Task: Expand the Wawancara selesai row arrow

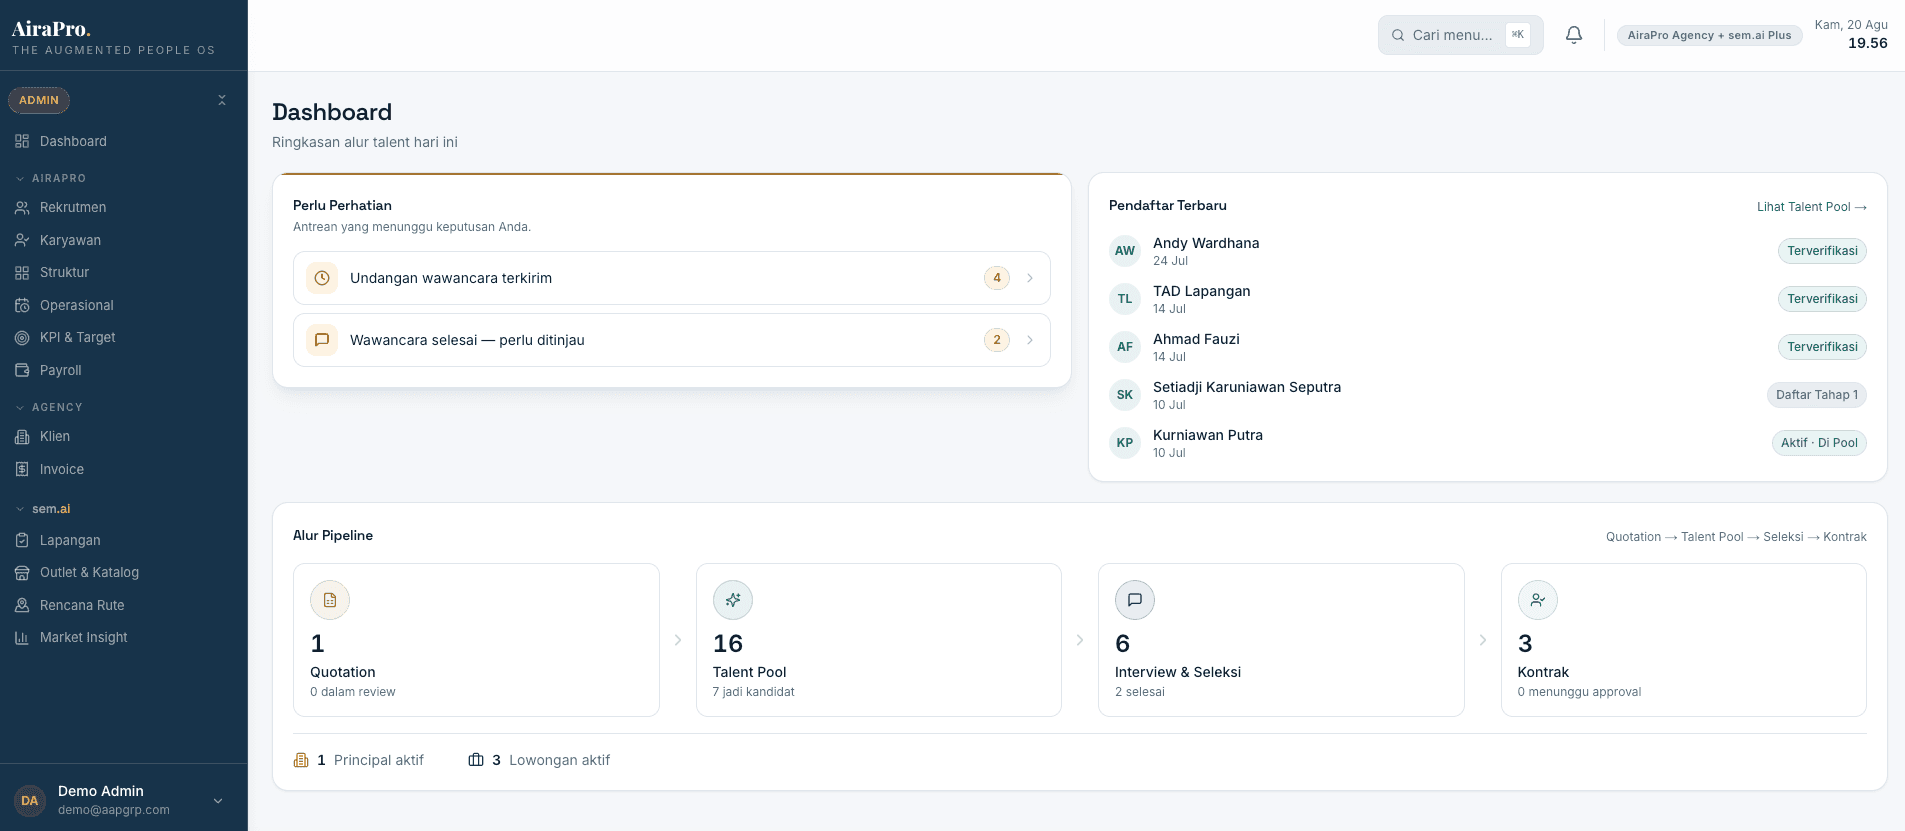Action: [x=1030, y=340]
